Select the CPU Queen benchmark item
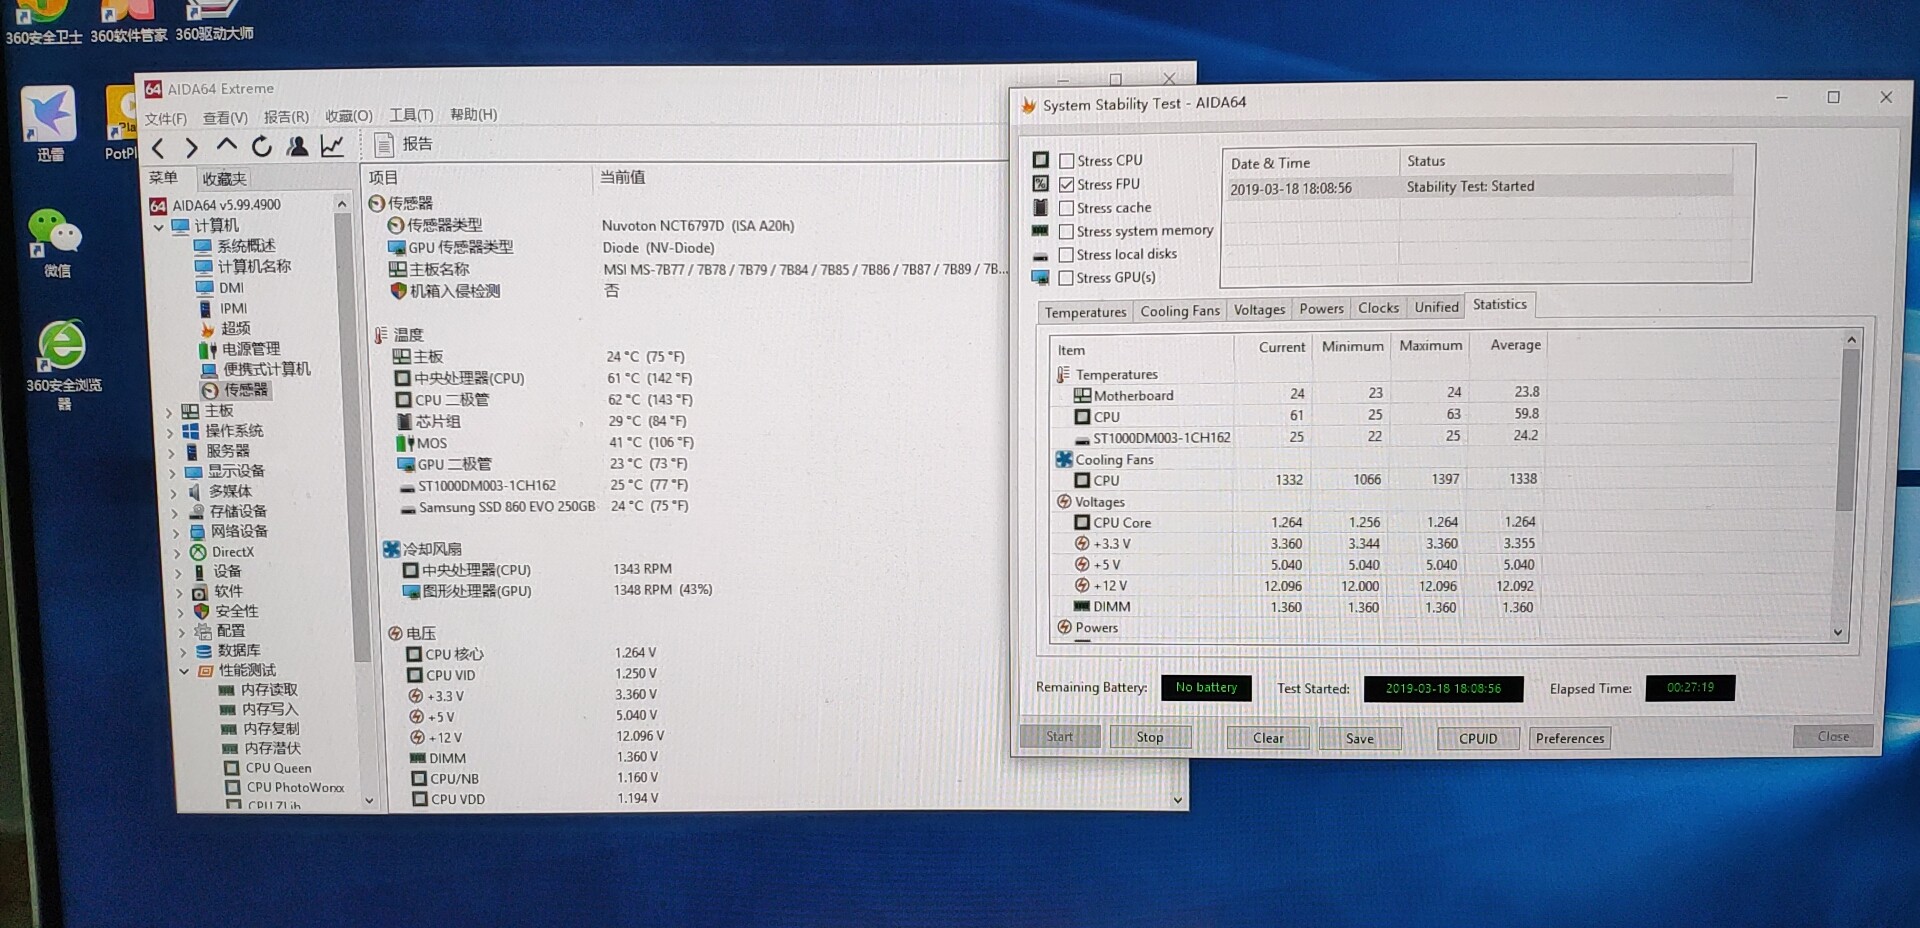 coord(278,768)
